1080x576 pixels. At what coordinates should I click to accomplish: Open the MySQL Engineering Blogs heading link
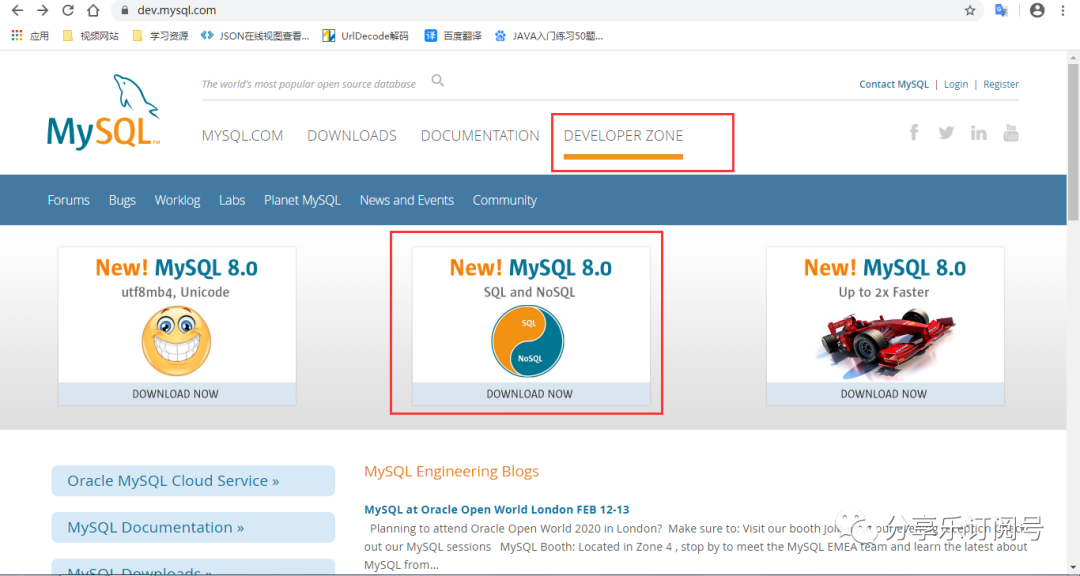tap(451, 471)
